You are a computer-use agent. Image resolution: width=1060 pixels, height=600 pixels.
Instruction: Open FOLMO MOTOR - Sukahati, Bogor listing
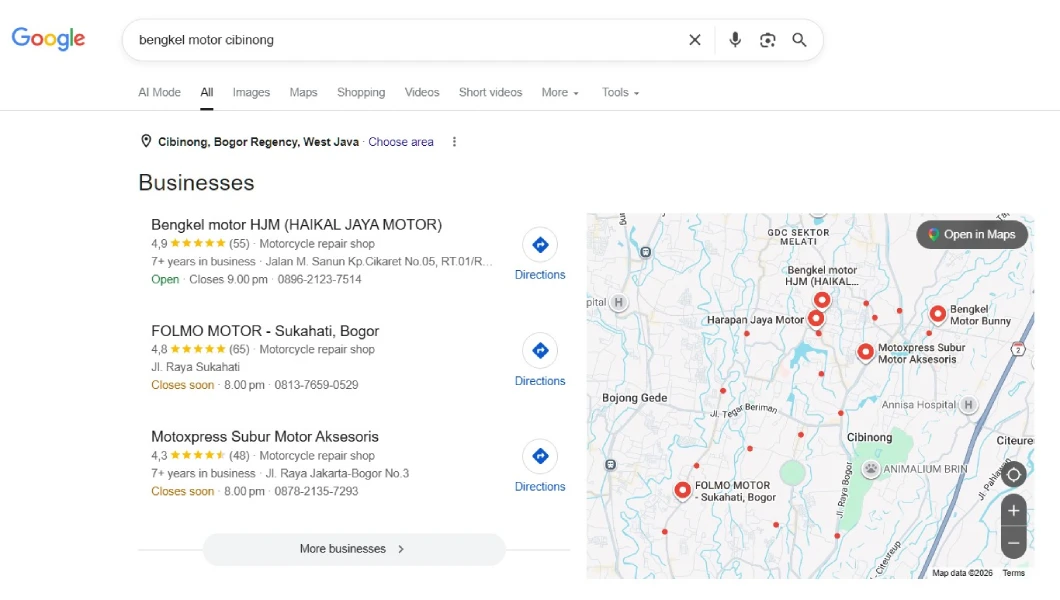click(x=265, y=331)
